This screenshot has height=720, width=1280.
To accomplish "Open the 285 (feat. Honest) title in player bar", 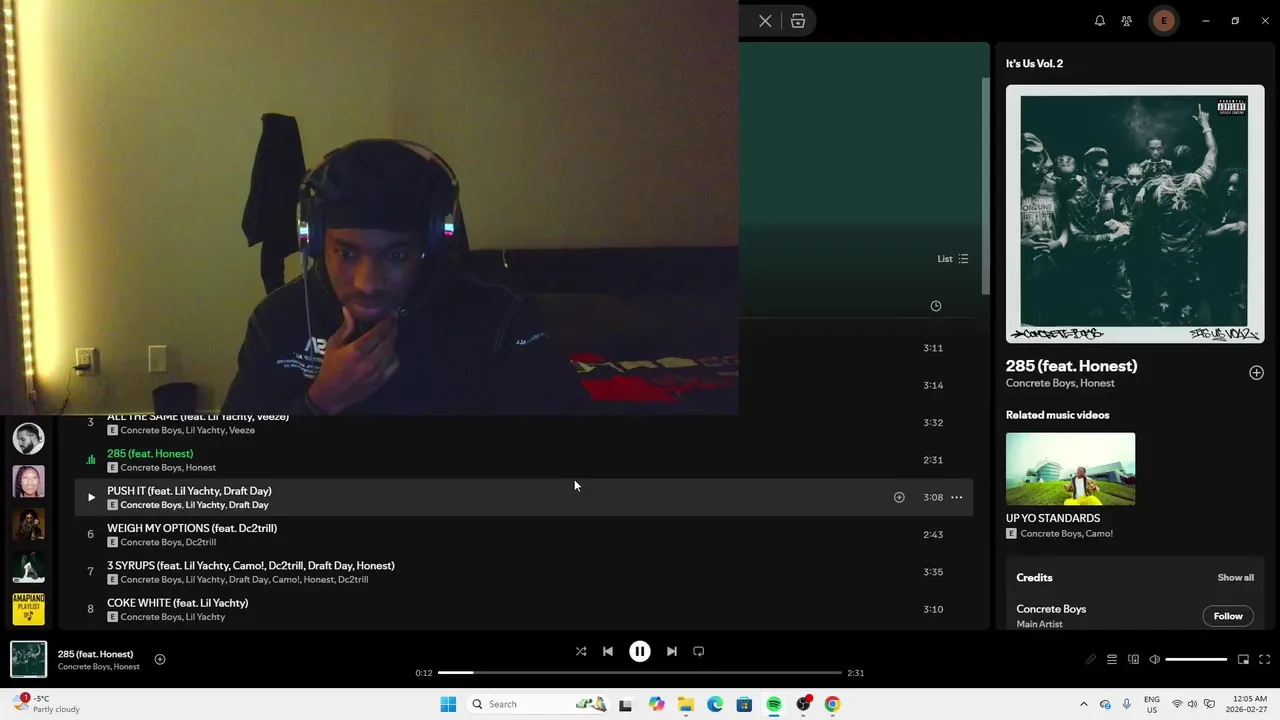I will pyautogui.click(x=95, y=654).
